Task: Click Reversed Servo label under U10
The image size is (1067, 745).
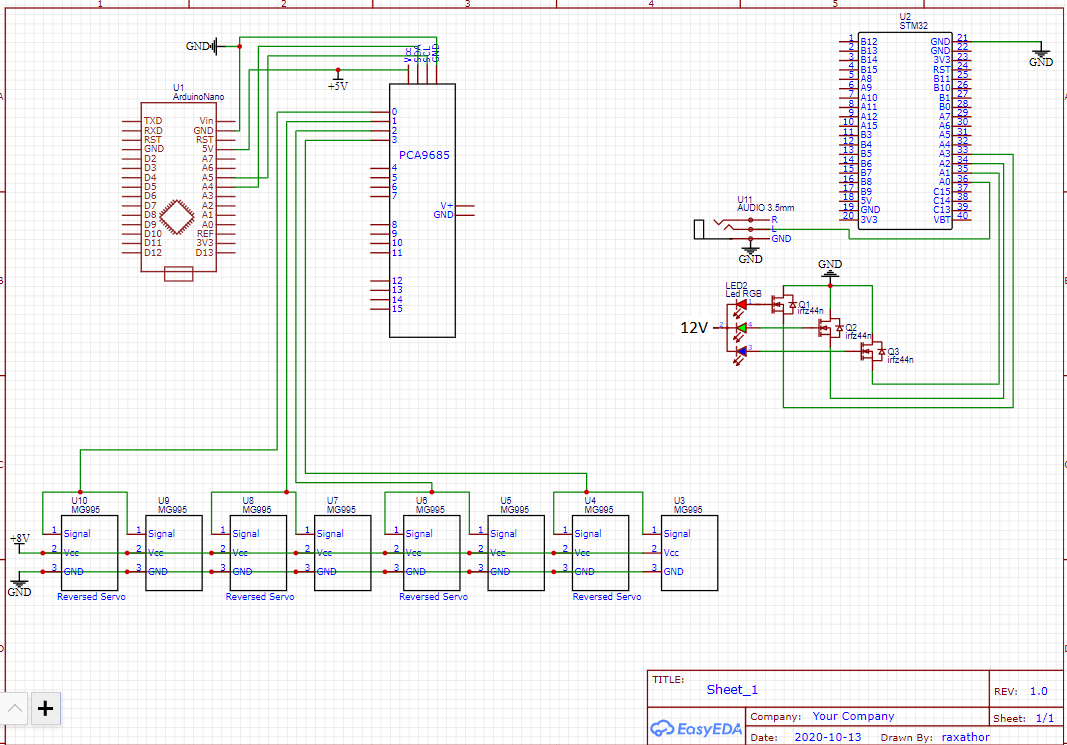Action: [x=91, y=597]
